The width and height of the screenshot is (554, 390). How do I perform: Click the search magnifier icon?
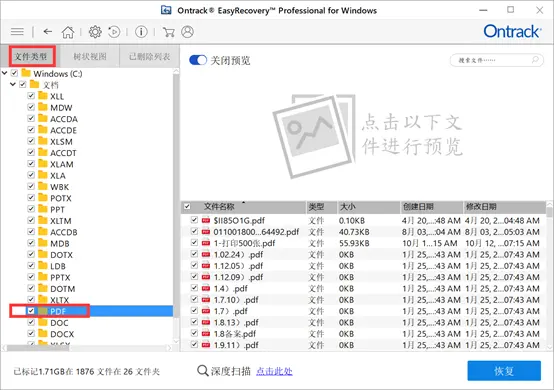click(x=535, y=60)
